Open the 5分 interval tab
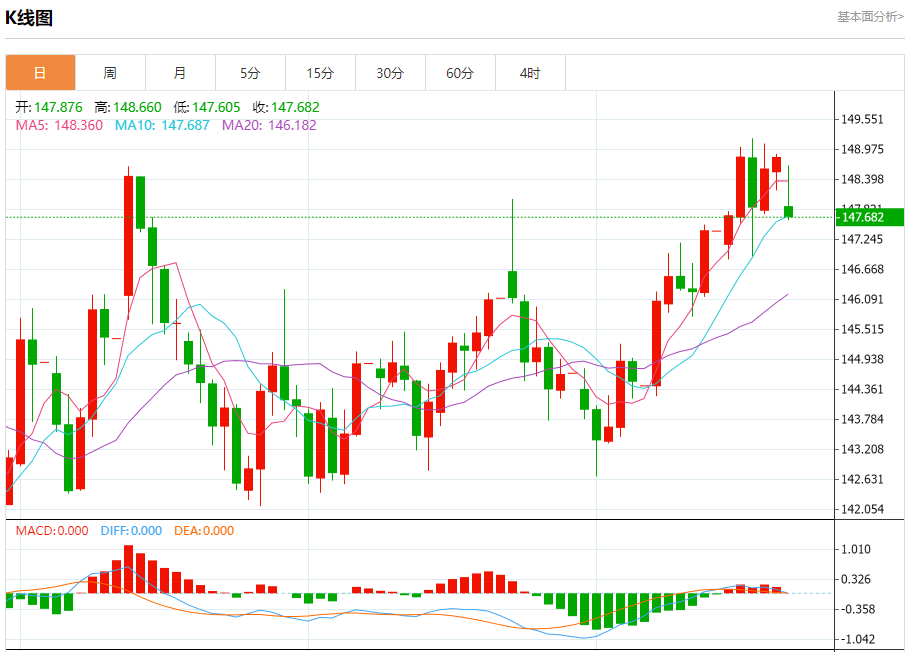Image resolution: width=909 pixels, height=652 pixels. pos(250,73)
